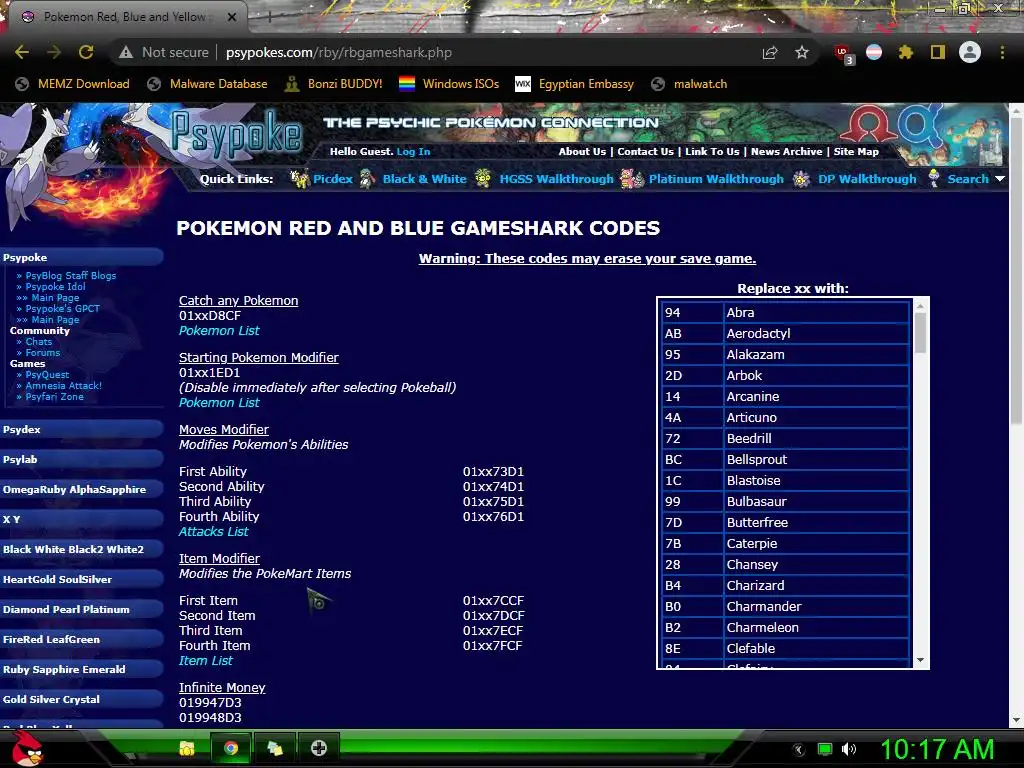Open the Not secure warning icon

[126, 52]
